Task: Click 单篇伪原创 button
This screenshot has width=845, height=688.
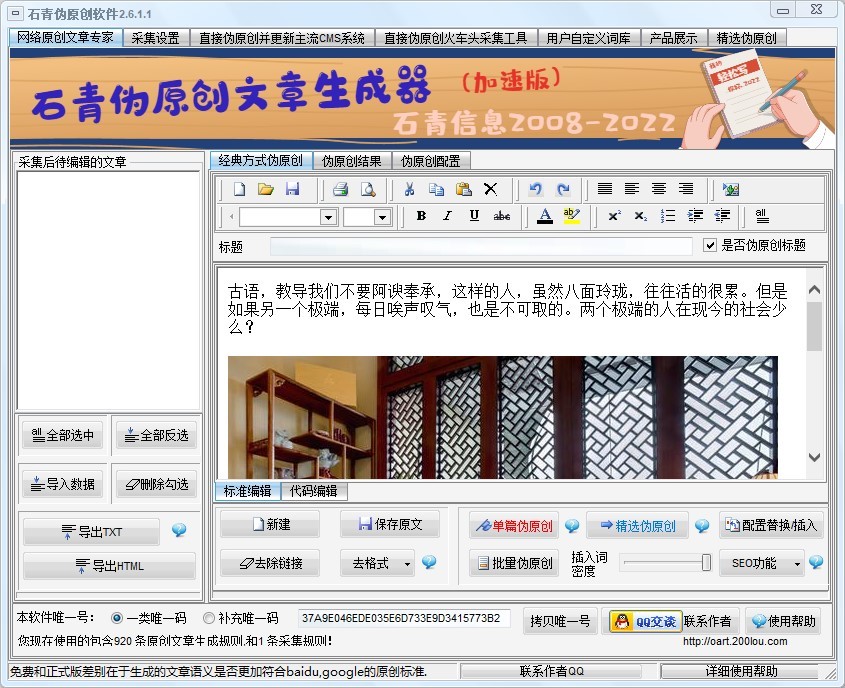Action: click(x=514, y=526)
